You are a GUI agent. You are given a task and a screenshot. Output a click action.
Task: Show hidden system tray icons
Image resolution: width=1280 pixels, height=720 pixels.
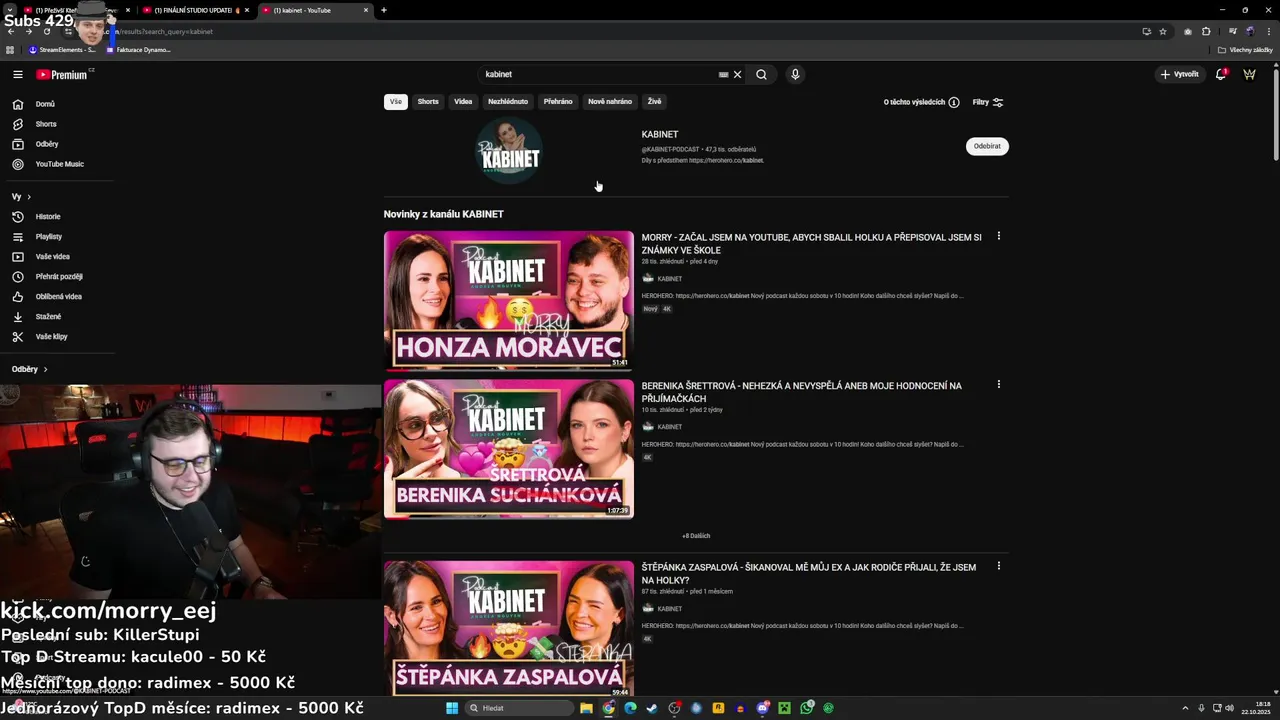(1186, 708)
